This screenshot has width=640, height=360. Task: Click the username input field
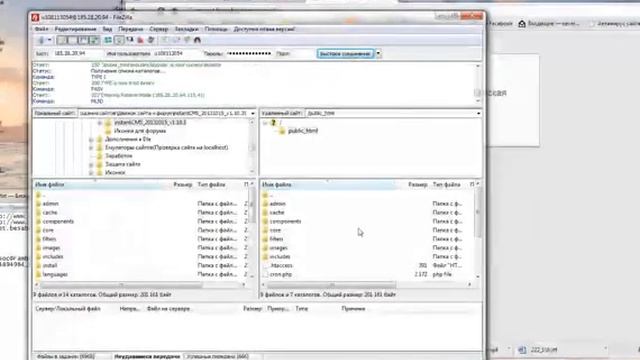176,53
